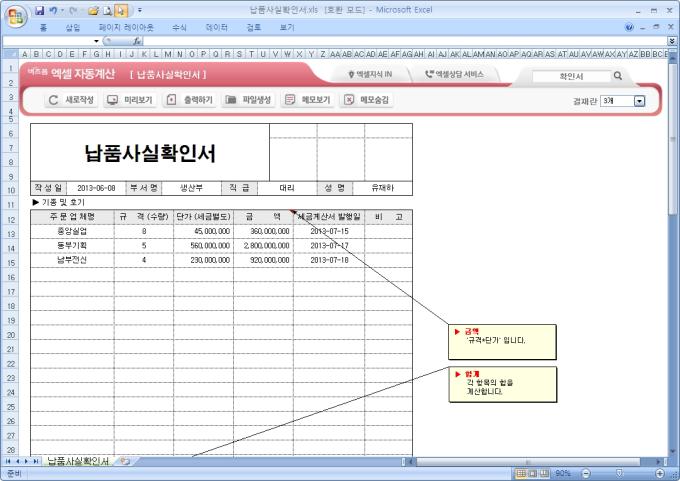Open the 검토 ribbon tab
This screenshot has height=481, width=680.
254,27
